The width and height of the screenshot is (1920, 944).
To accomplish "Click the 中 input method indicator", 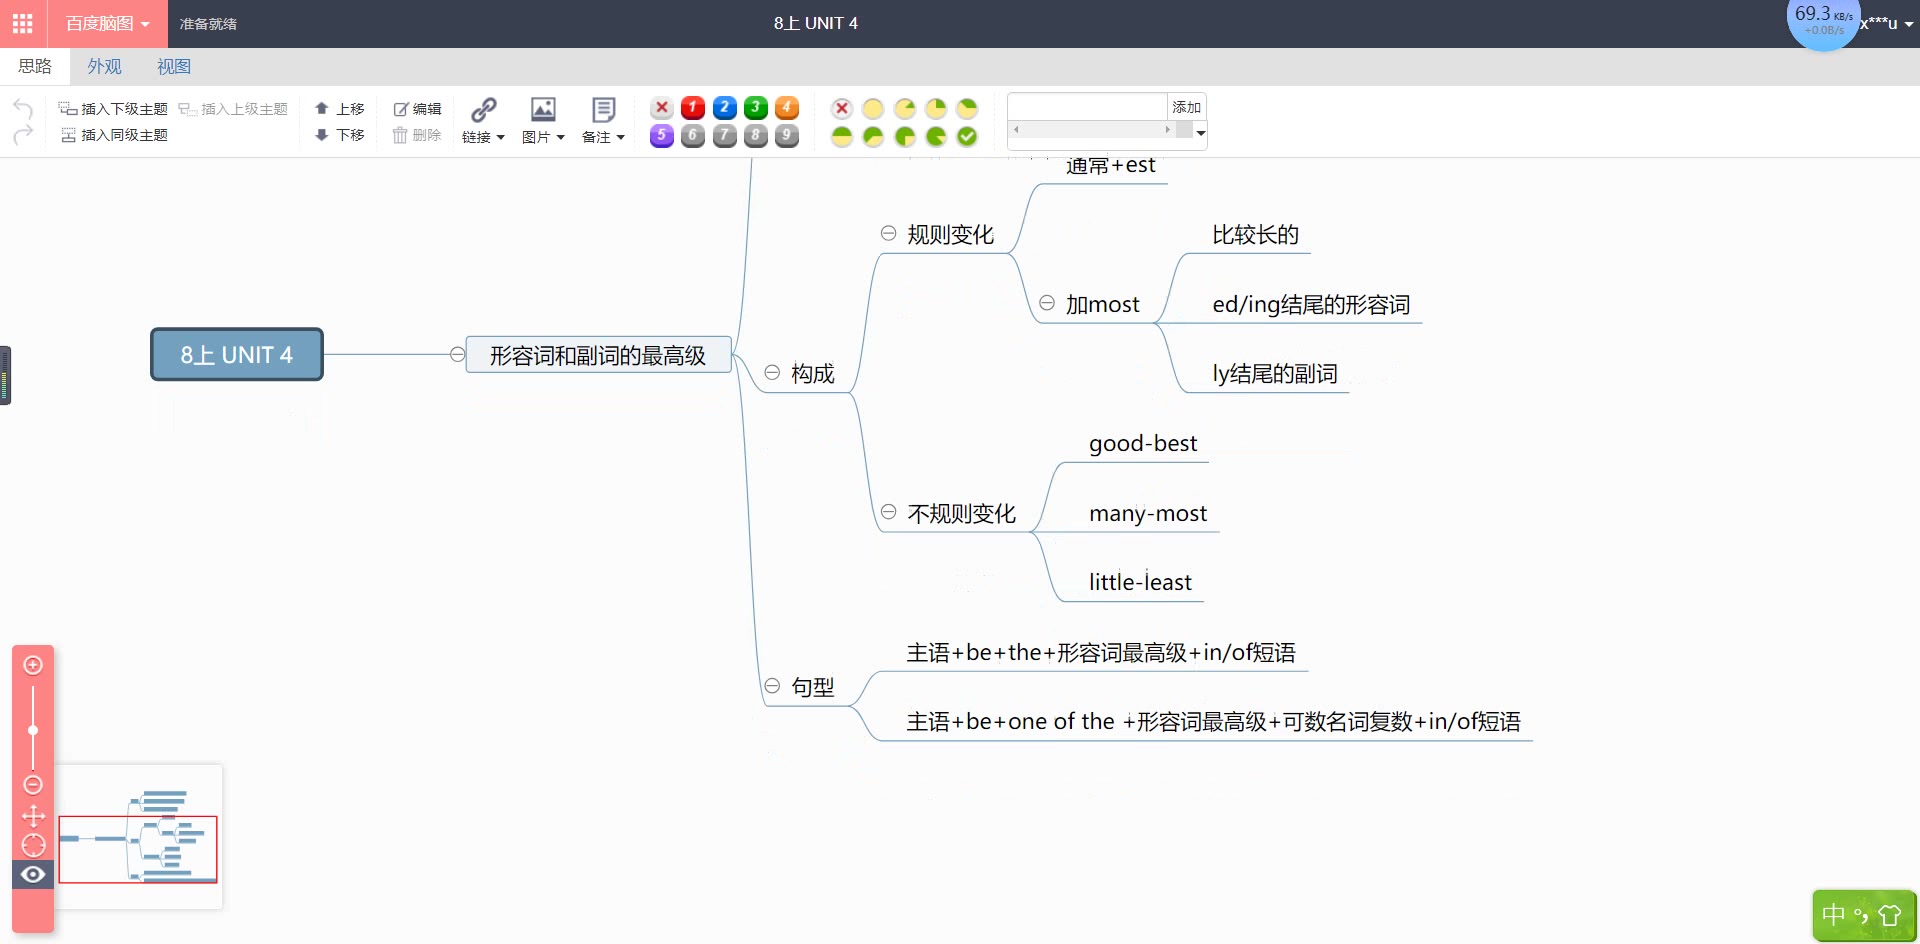I will [1833, 914].
